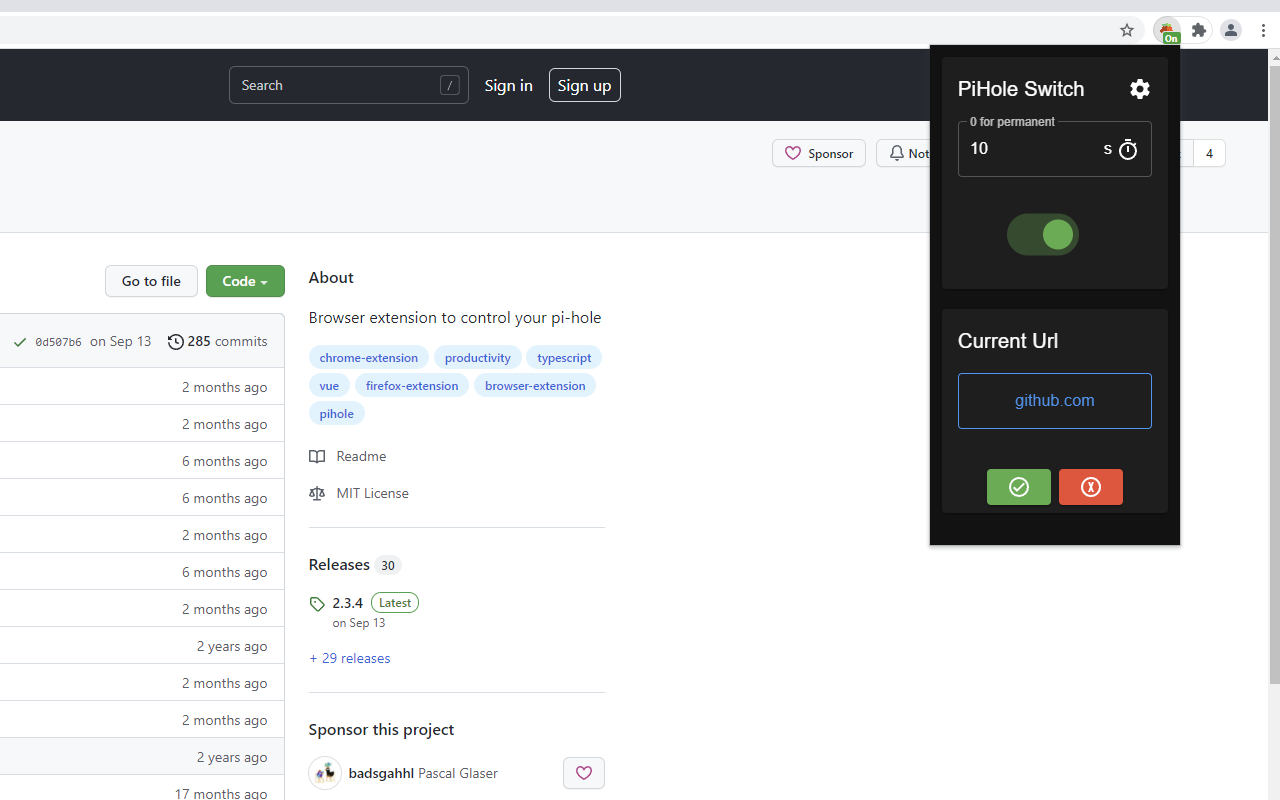Click the Sponsor button with the heart
1280x800 pixels.
click(818, 153)
